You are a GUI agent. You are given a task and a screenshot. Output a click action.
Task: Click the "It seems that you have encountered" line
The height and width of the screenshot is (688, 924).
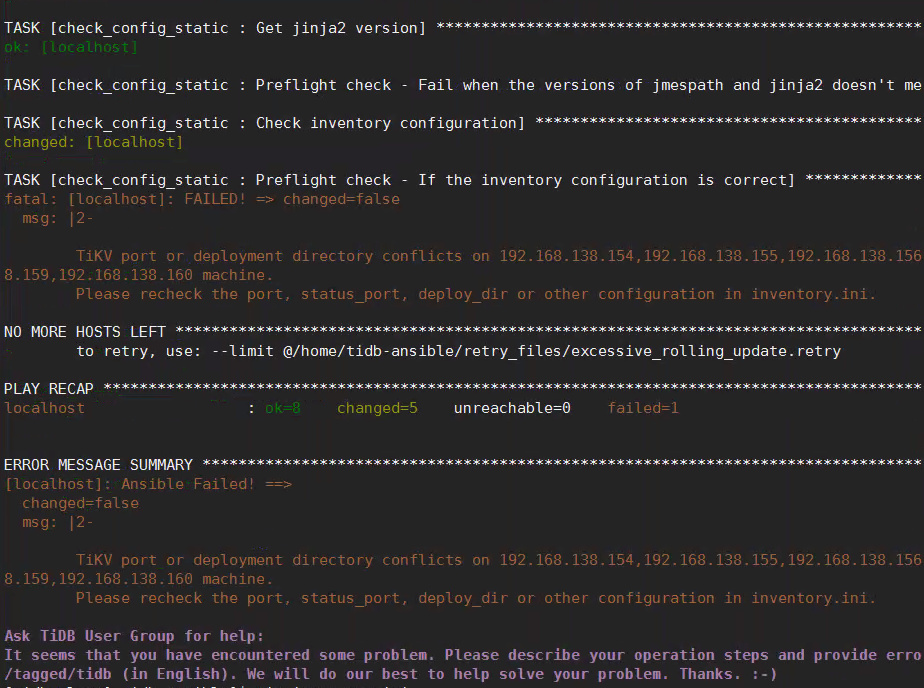point(462,655)
